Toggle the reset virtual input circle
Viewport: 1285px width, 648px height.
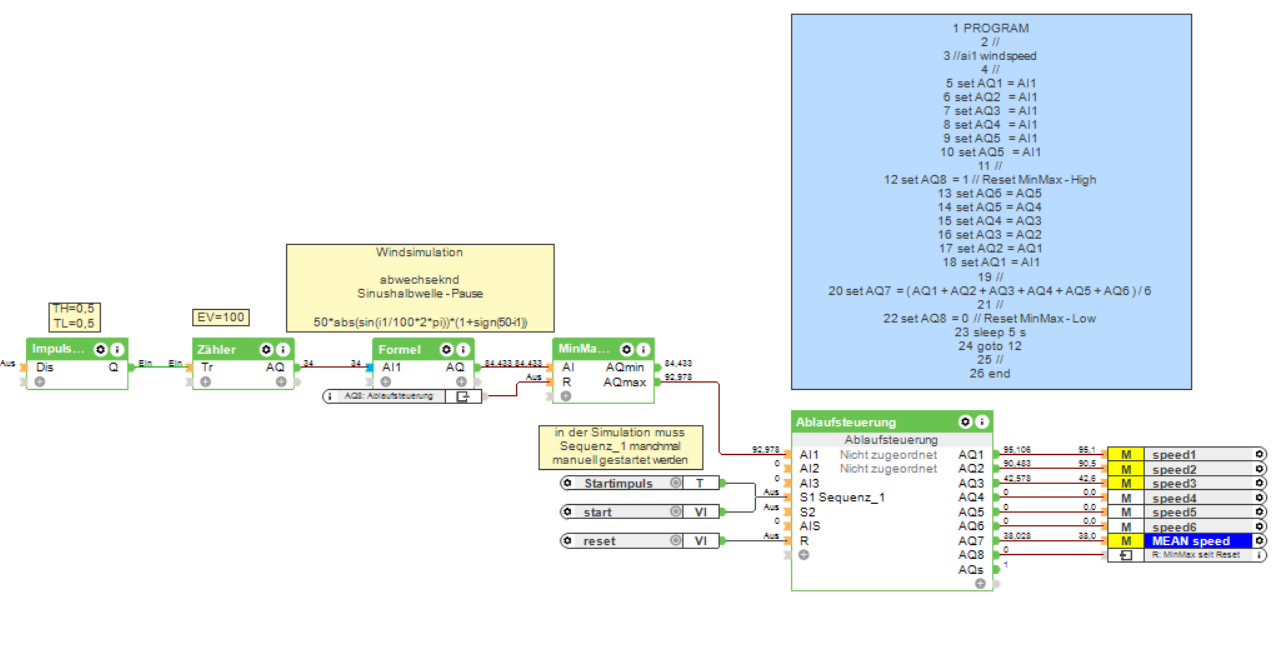pos(675,541)
